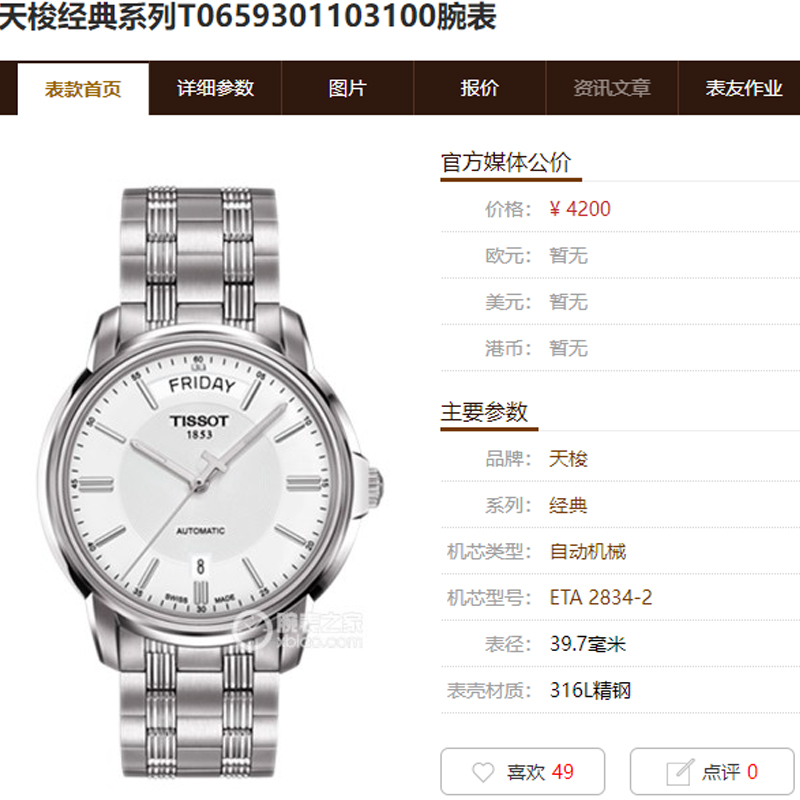Select the 资讯文章 tab
This screenshot has height=800, width=800.
(612, 88)
